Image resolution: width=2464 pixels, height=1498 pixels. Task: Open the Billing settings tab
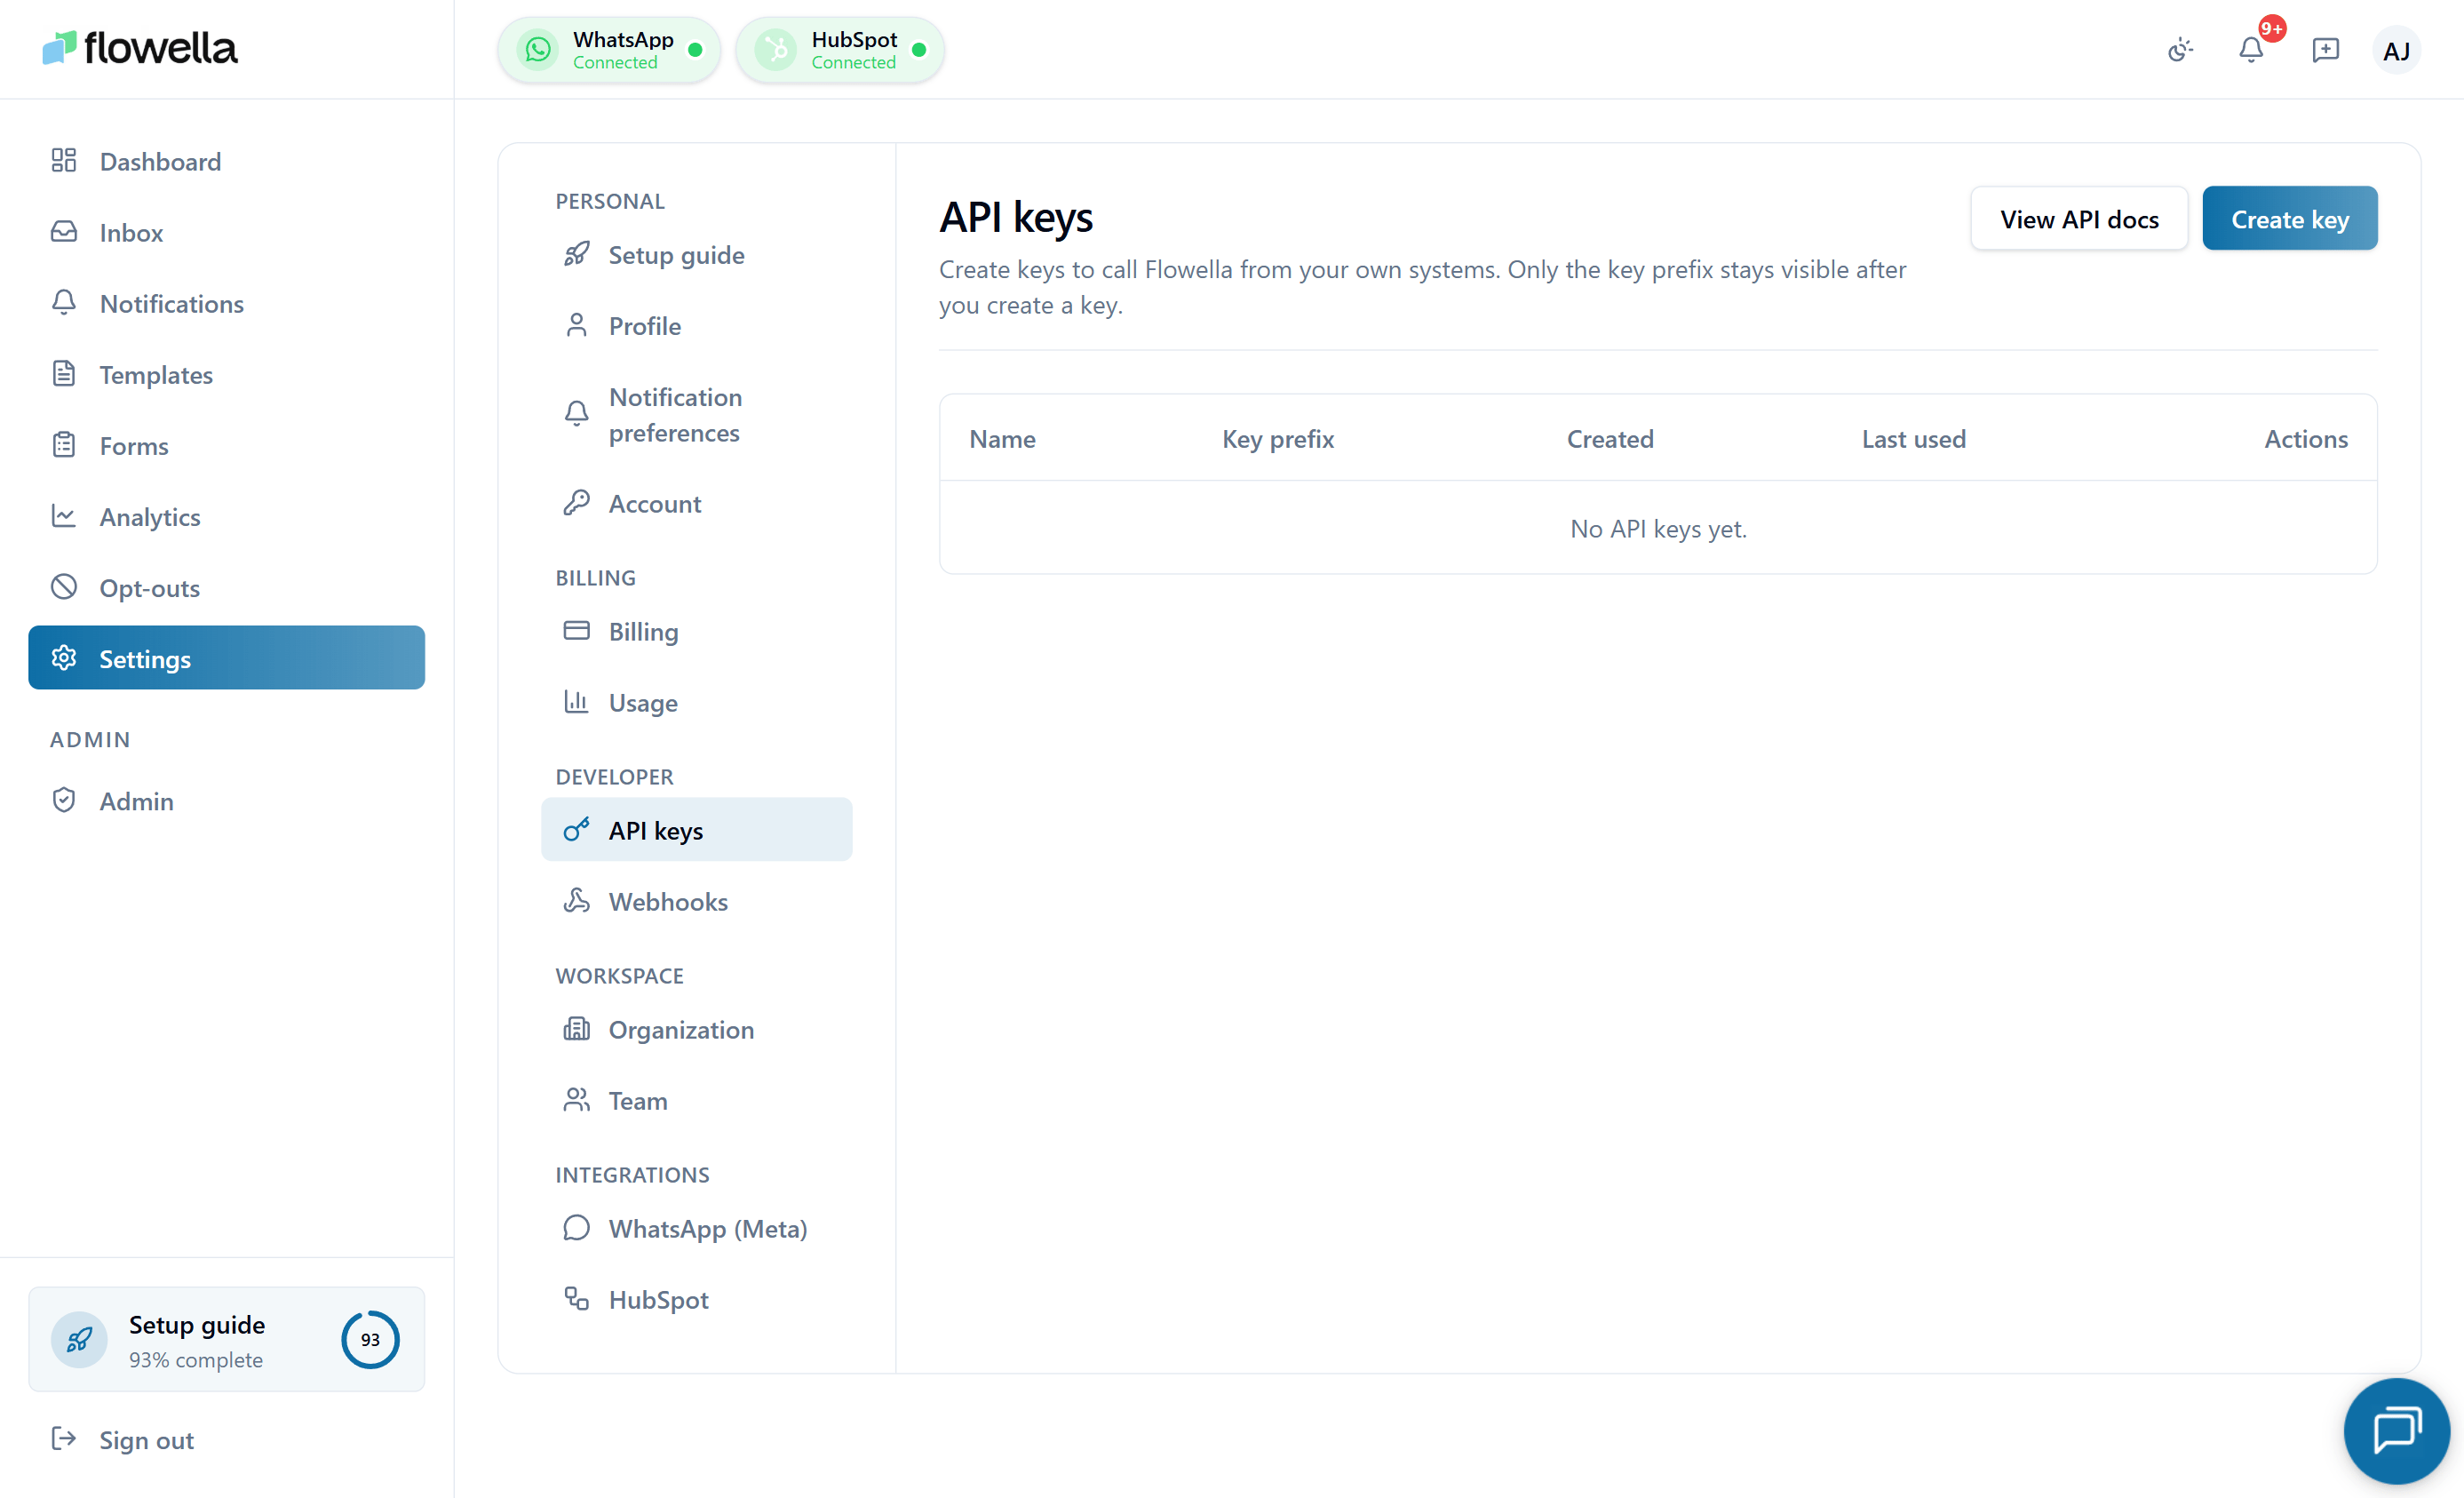pyautogui.click(x=697, y=631)
